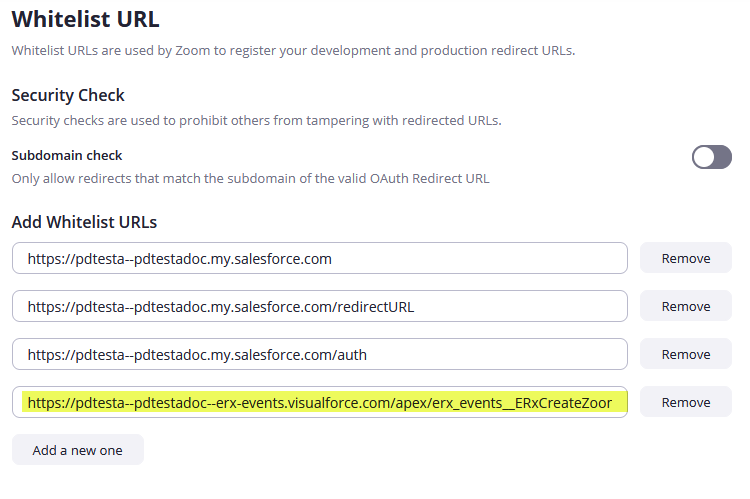Enable the Subdomain check toggle
Image resolution: width=750 pixels, height=499 pixels.
[x=711, y=157]
